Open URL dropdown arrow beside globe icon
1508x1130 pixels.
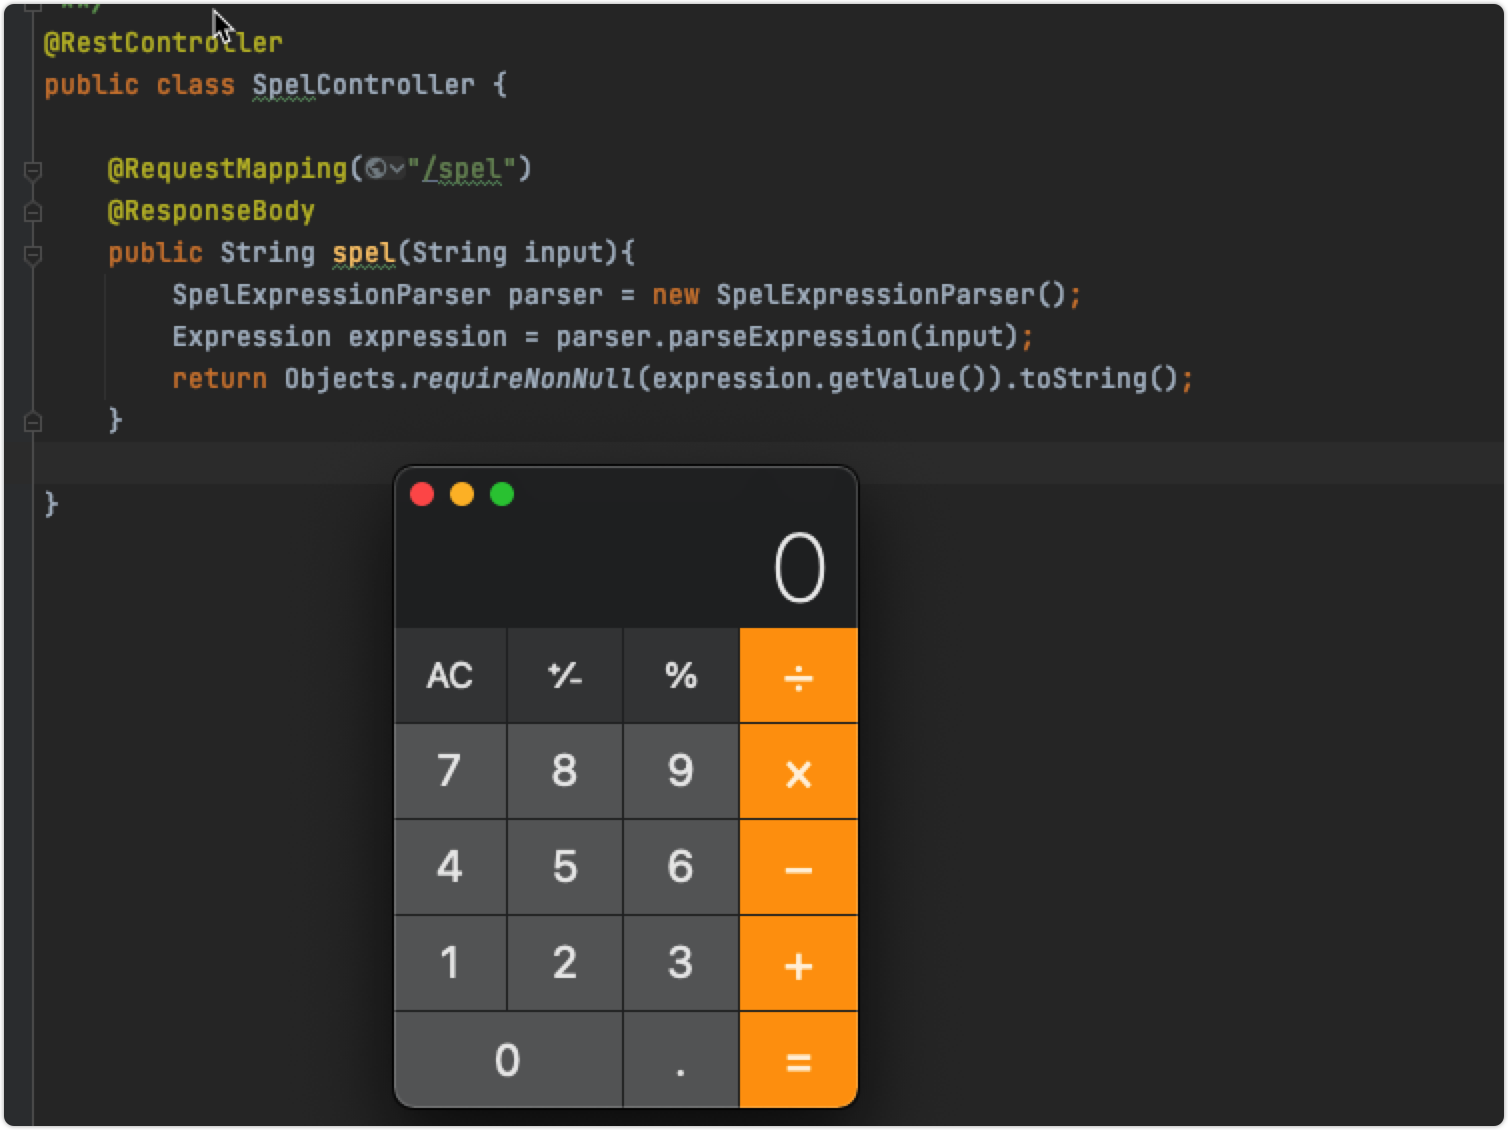point(397,169)
